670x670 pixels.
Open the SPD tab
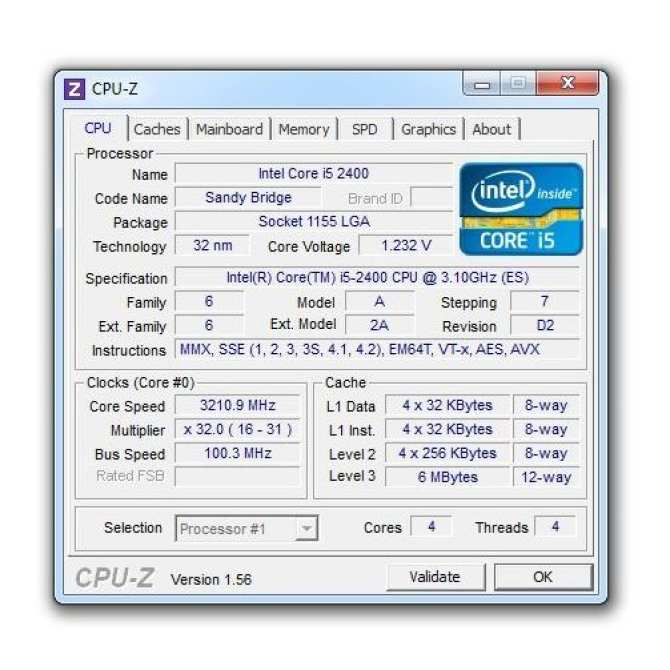tap(364, 129)
